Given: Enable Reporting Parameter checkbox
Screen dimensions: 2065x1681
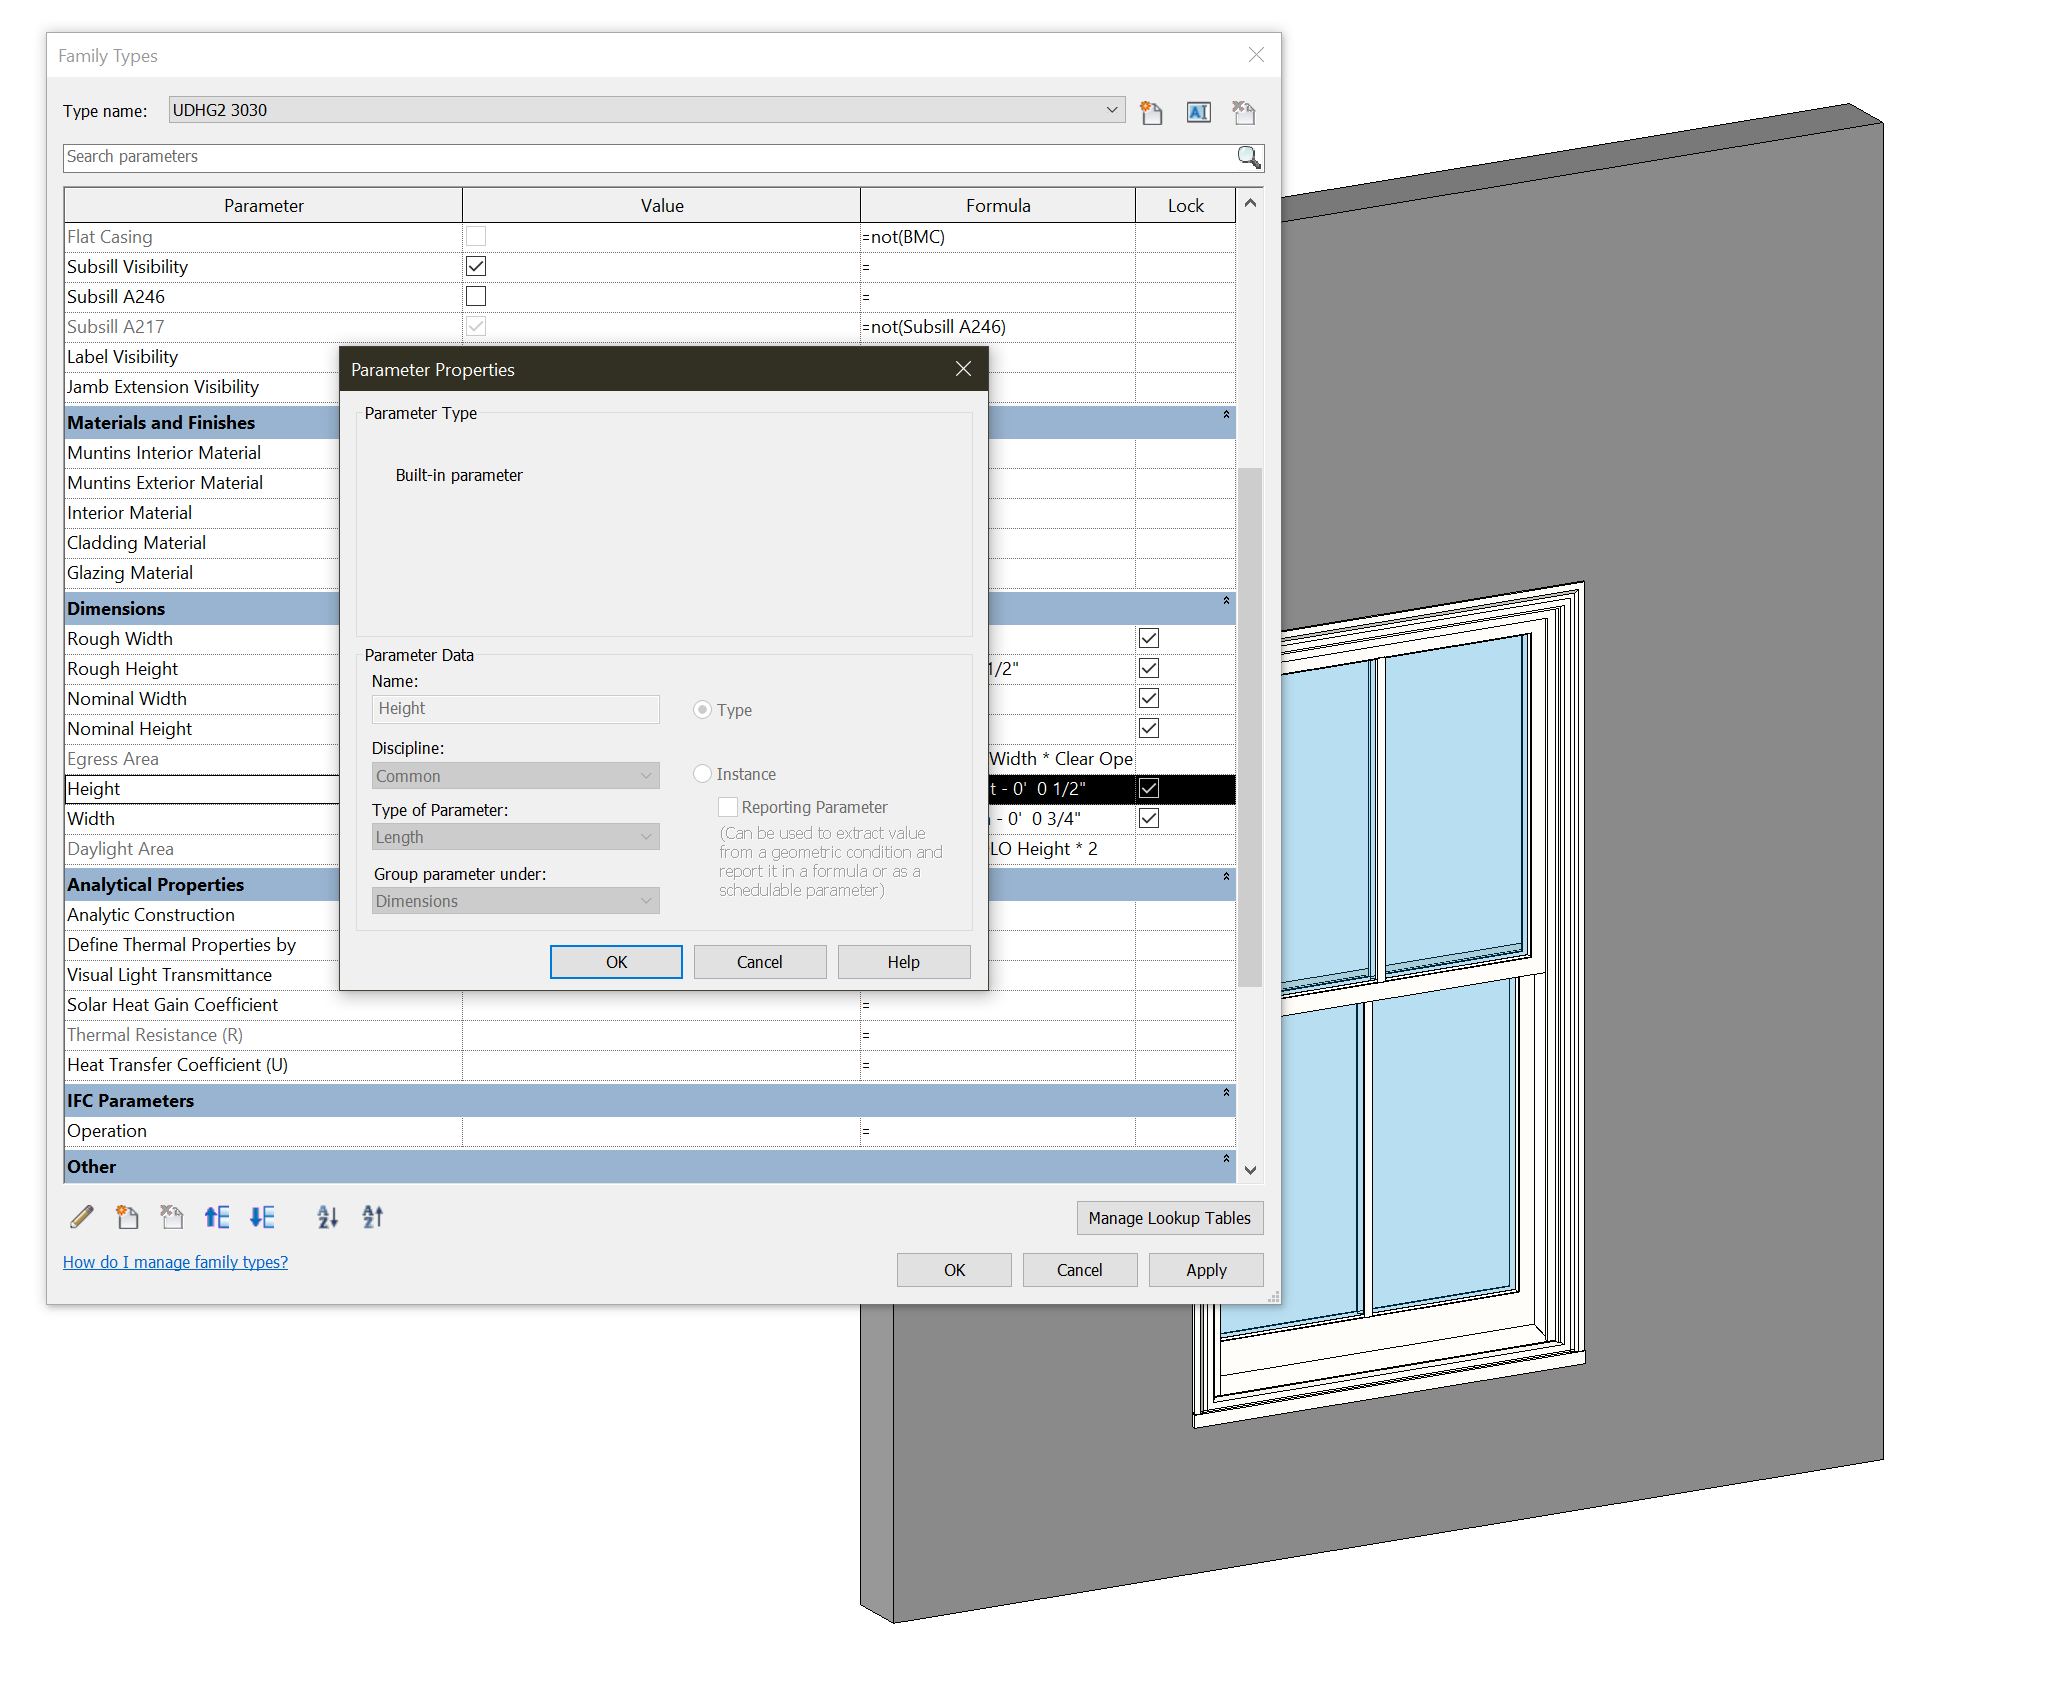Looking at the screenshot, I should point(727,806).
